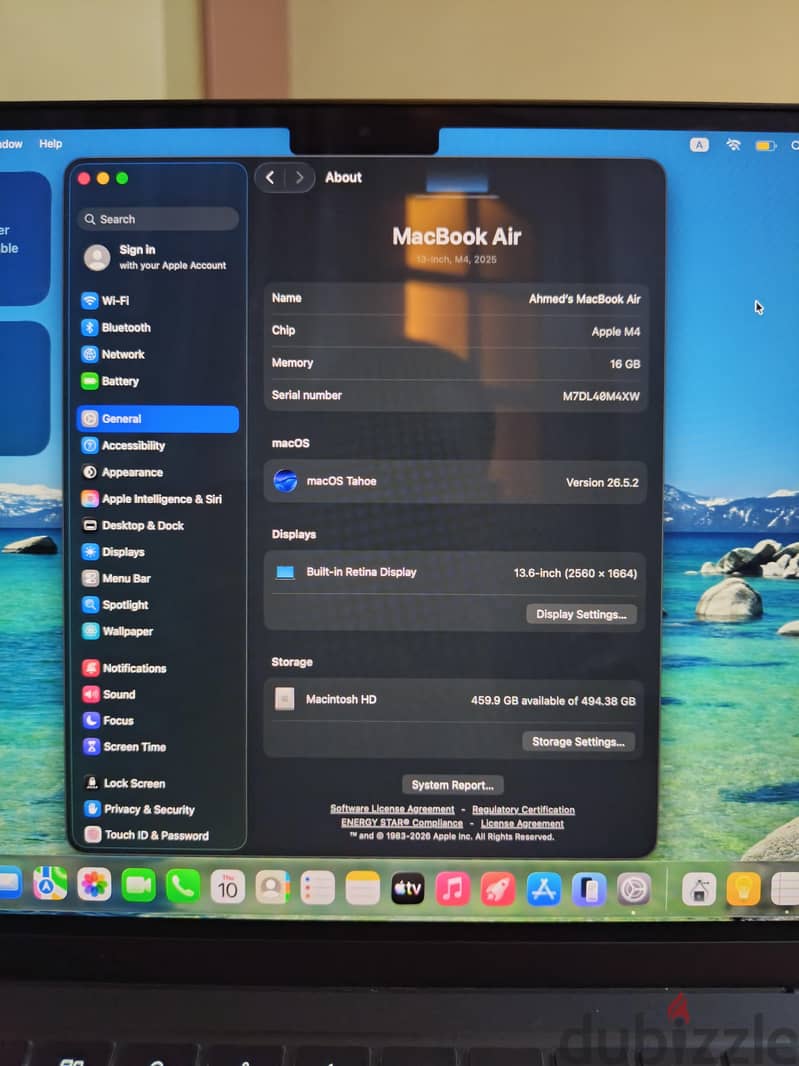The image size is (799, 1066).
Task: Select Spotlight in the sidebar
Action: coord(158,605)
